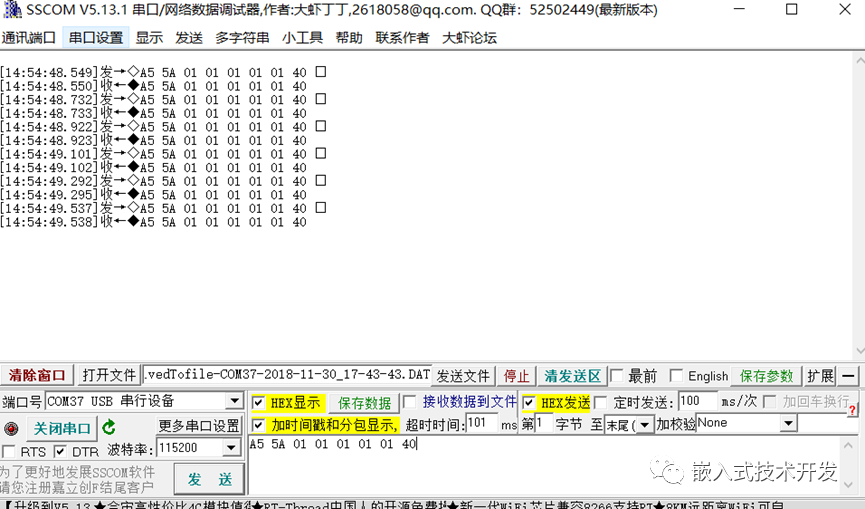Toggle the DTR checkbox
865x509 pixels.
pos(60,452)
